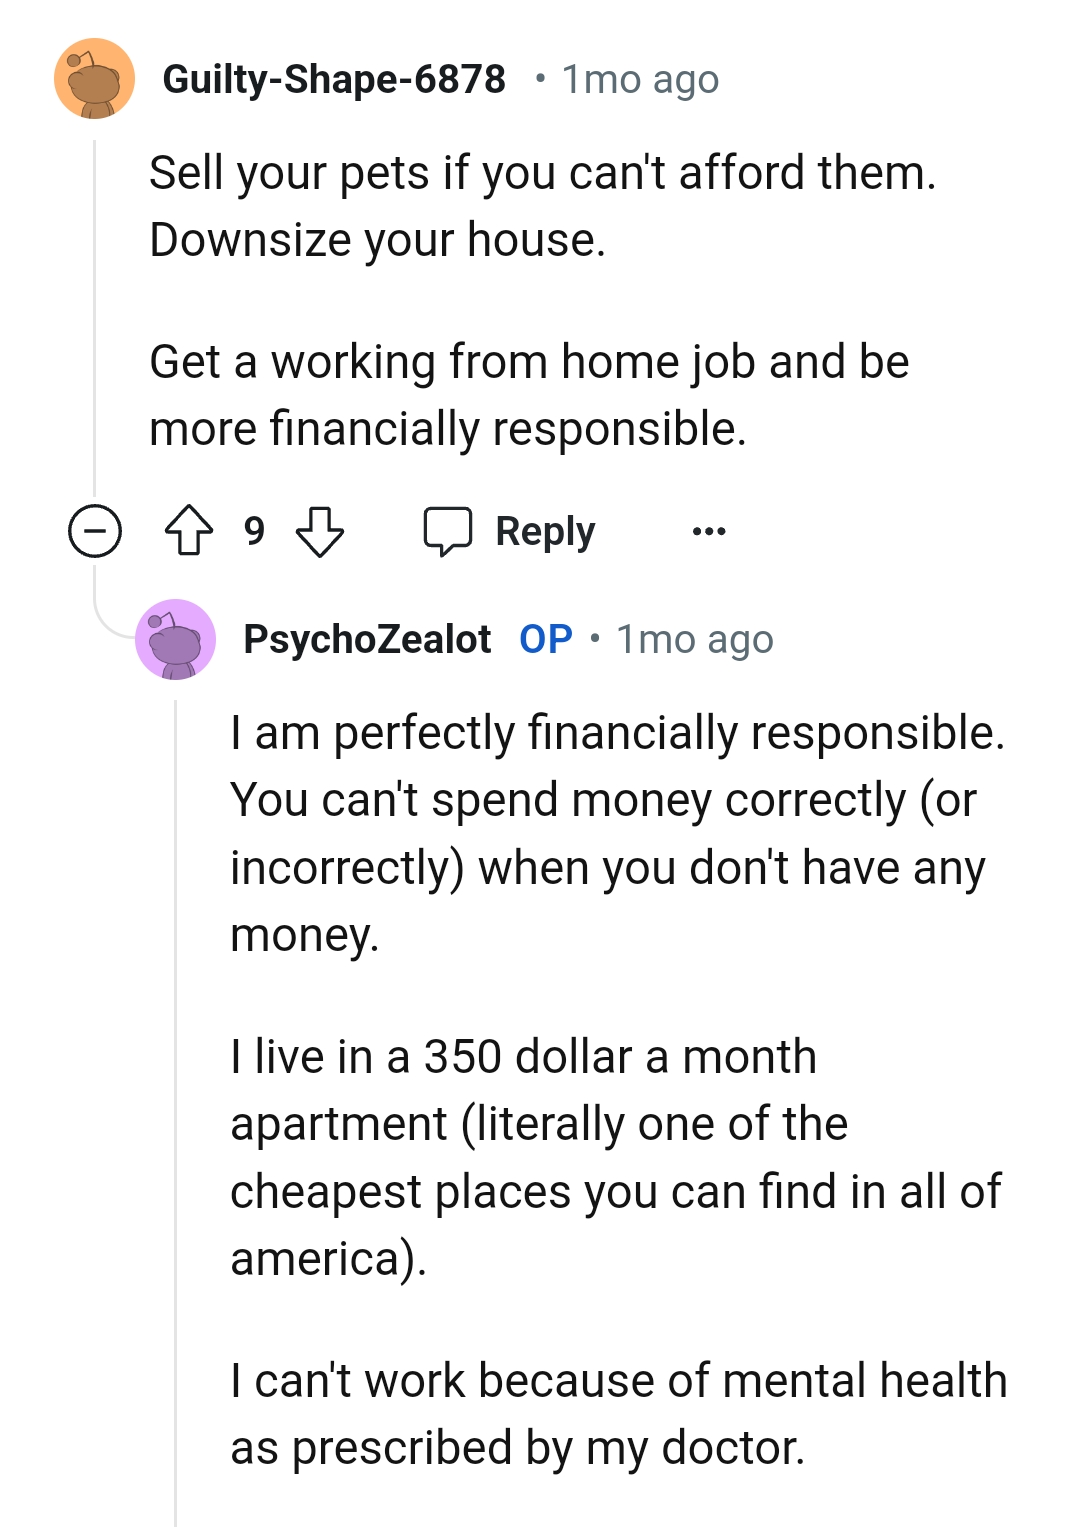Screen dimensions: 1080x1527
Task: Click PsychoZealot's purple snoo avatar
Action: click(176, 640)
